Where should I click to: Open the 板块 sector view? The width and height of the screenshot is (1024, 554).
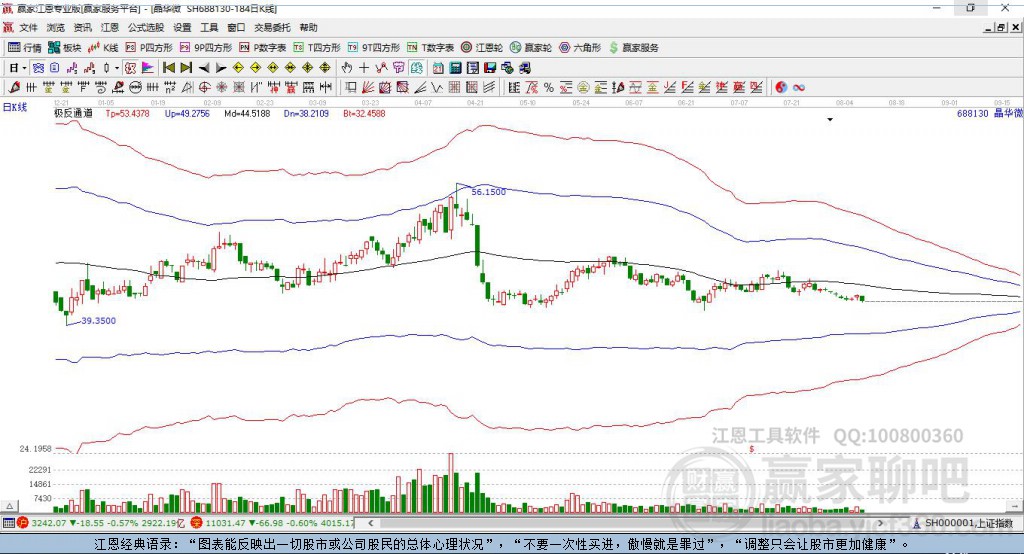click(x=65, y=48)
